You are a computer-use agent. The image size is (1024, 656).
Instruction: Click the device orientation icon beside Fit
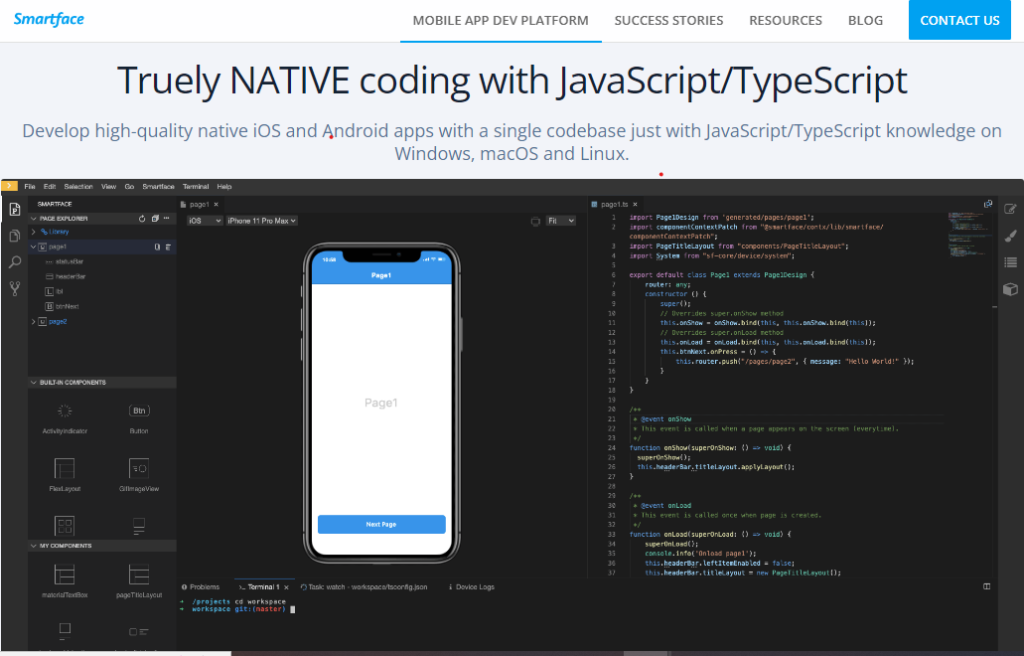pyautogui.click(x=536, y=221)
